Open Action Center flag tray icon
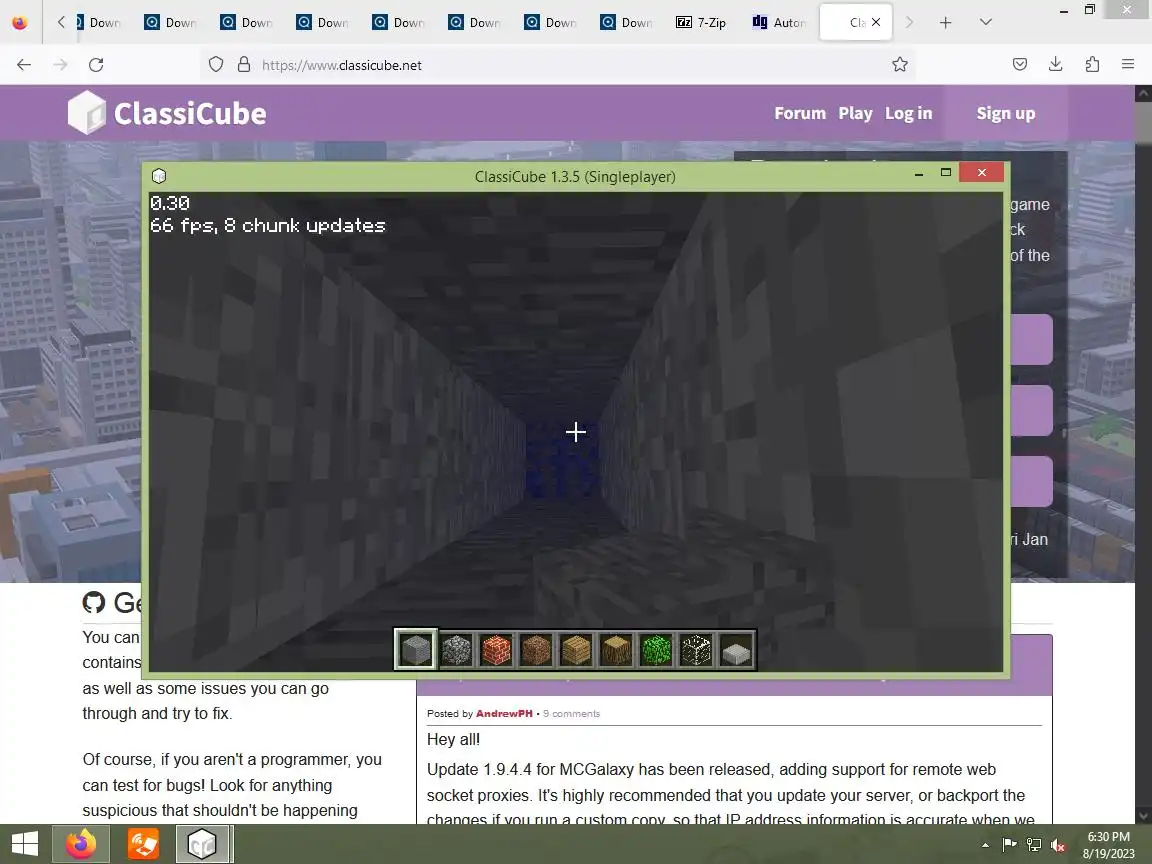The width and height of the screenshot is (1152, 864). pos(1009,845)
